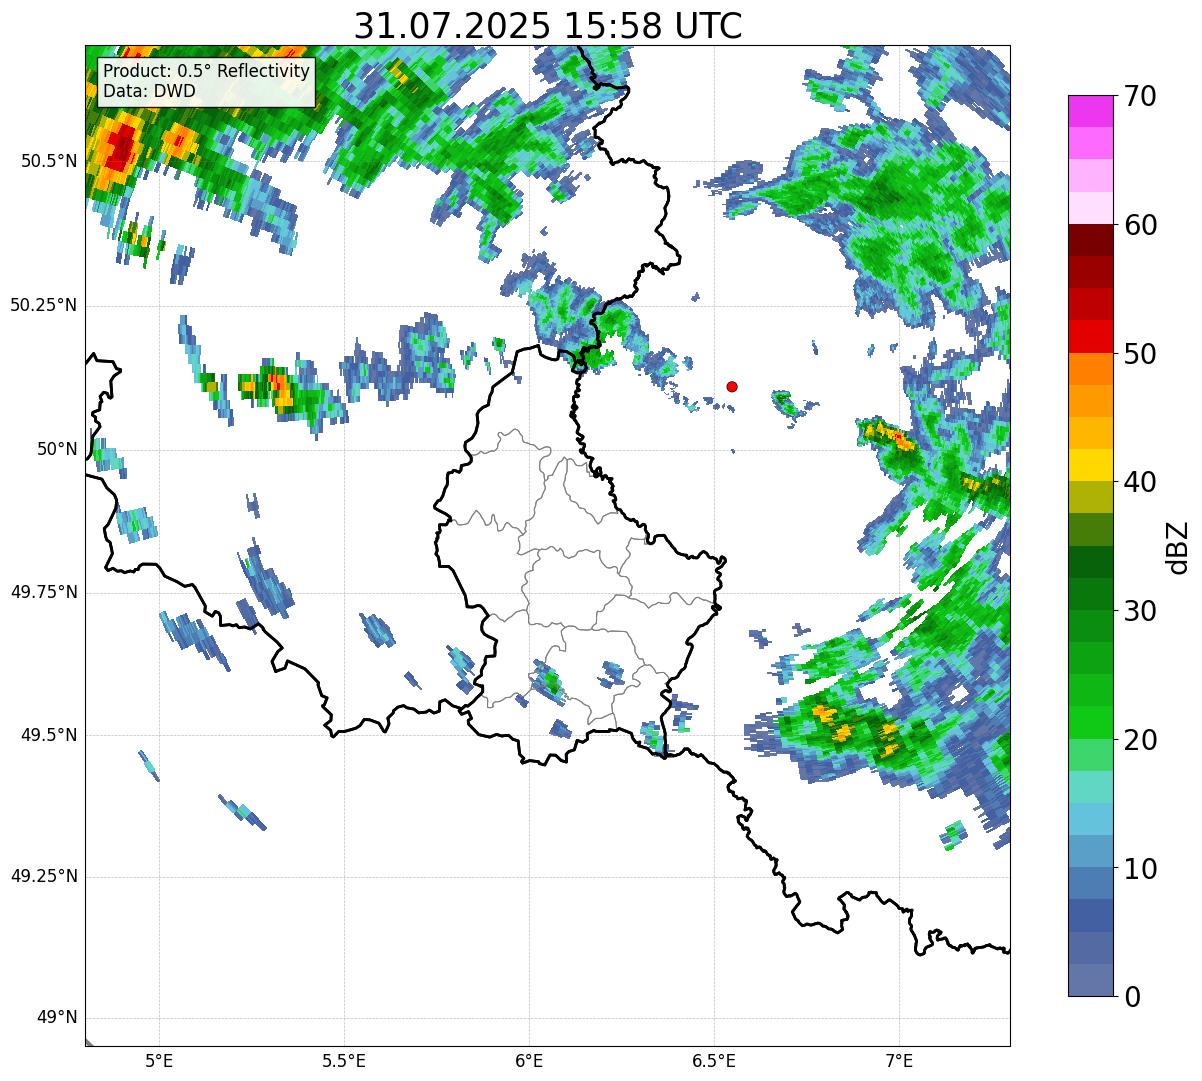
Task: Click the red storm core near 50.5°N
Action: [121, 148]
